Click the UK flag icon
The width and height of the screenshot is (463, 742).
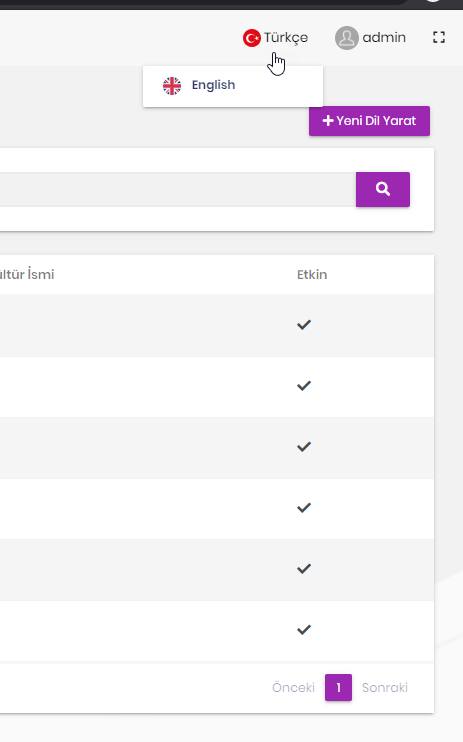pyautogui.click(x=172, y=86)
